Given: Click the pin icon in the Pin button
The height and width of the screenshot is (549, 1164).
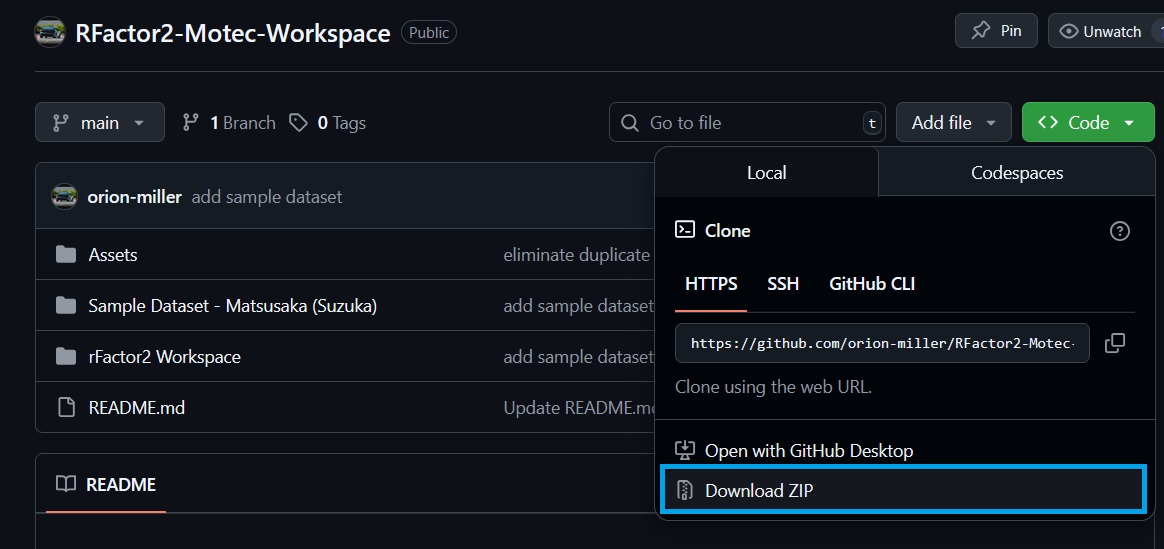Looking at the screenshot, I should click(981, 31).
